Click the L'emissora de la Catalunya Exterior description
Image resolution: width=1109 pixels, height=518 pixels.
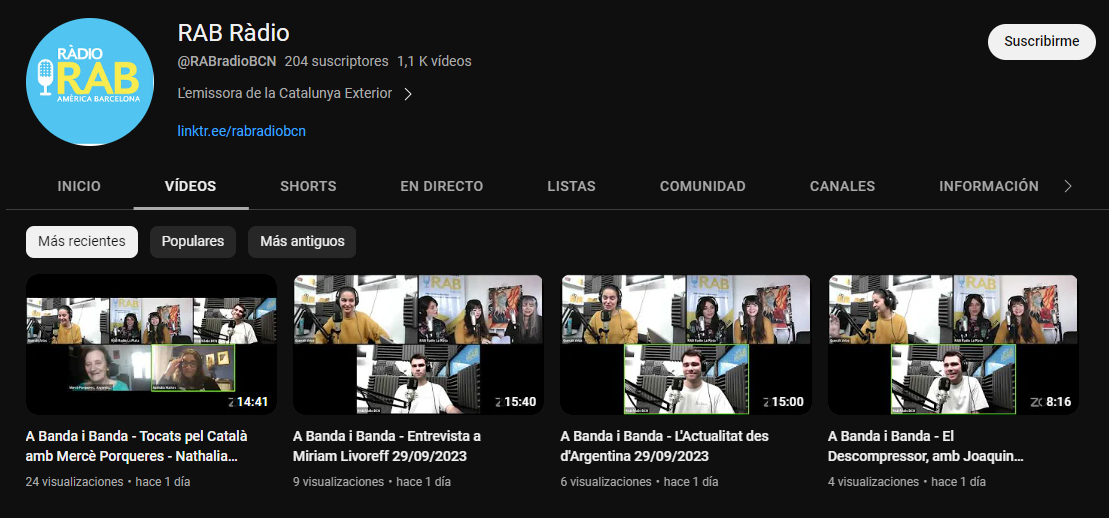(284, 94)
